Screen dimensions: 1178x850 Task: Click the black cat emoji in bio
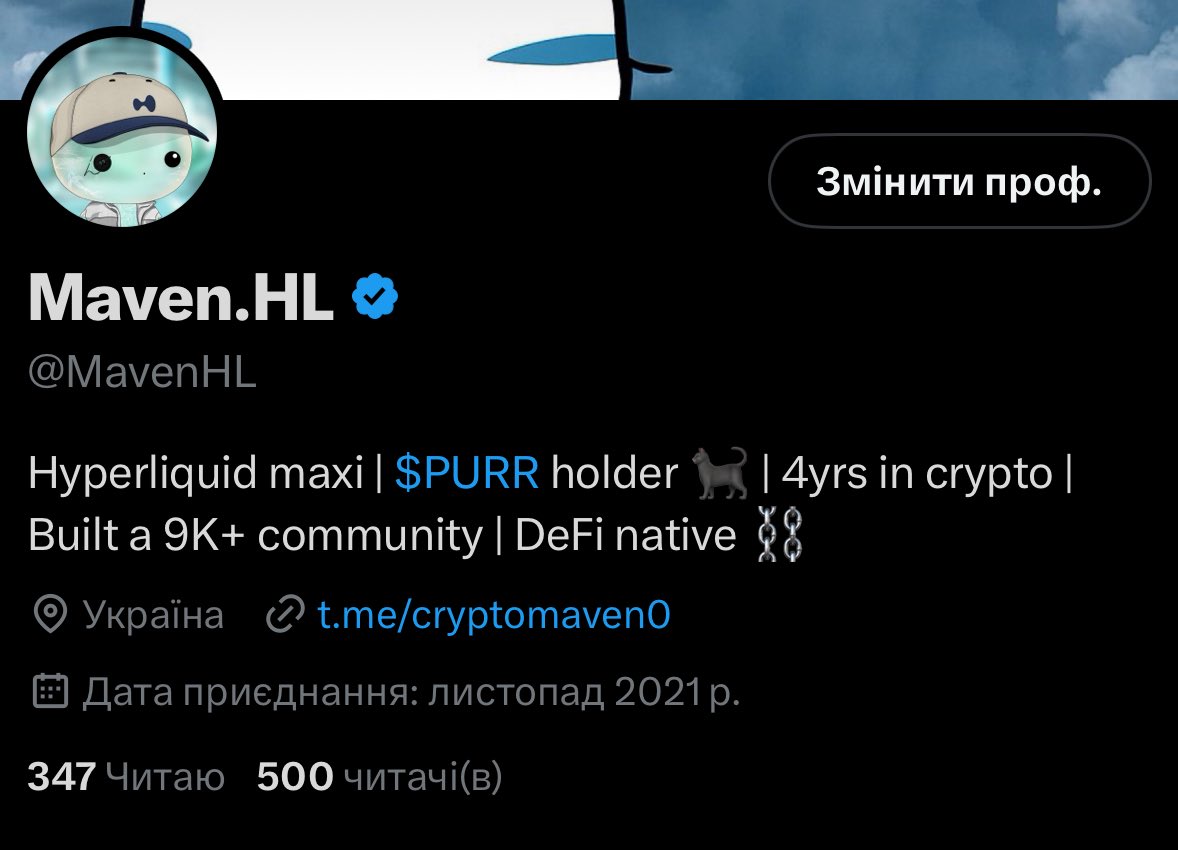[x=720, y=473]
